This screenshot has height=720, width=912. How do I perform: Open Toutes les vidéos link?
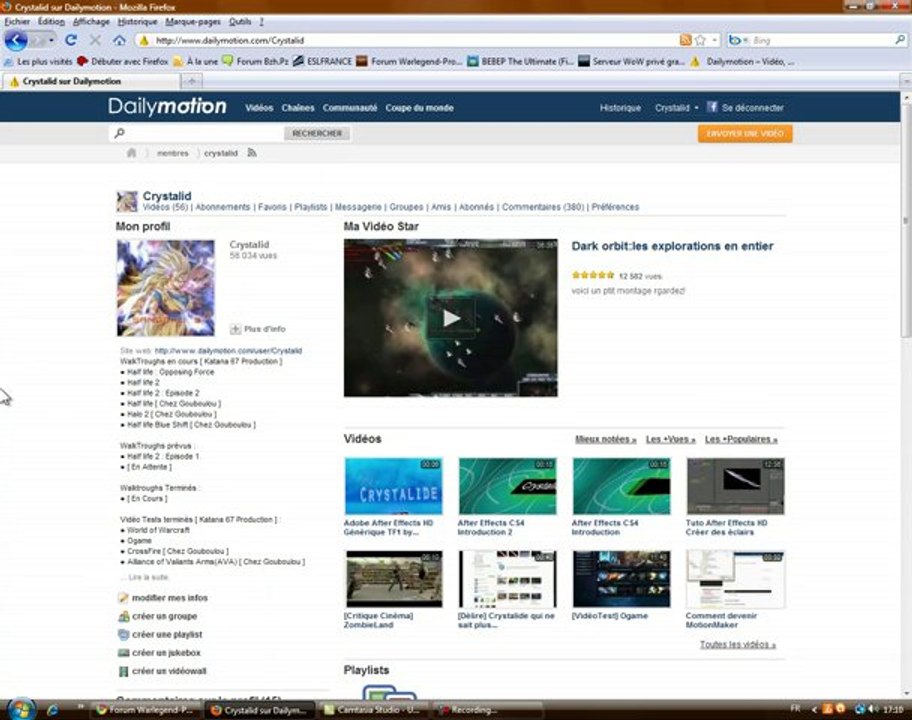coord(738,644)
